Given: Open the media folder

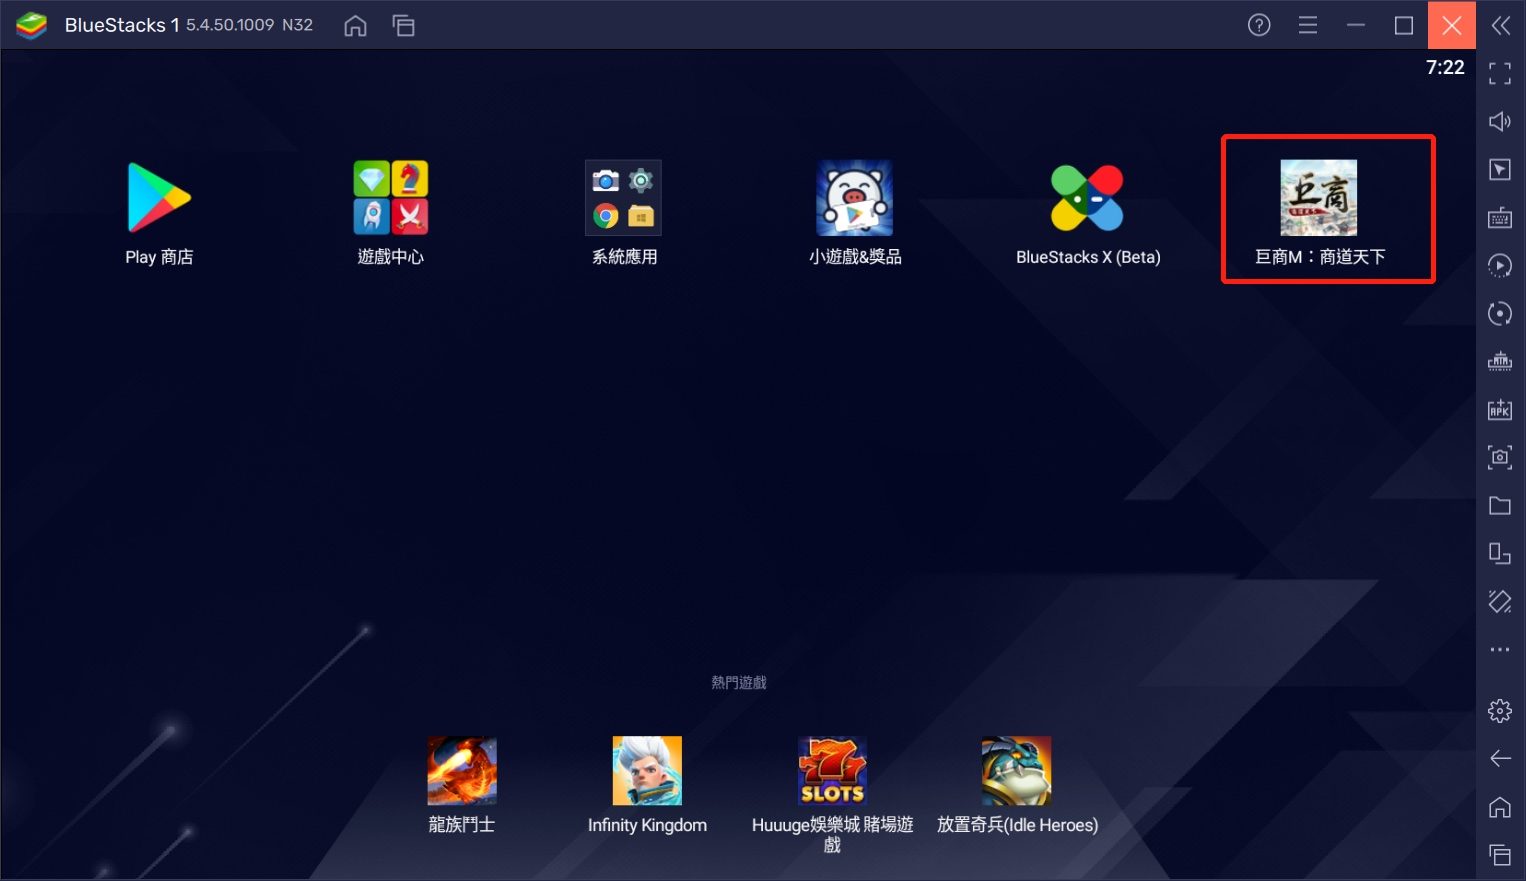Looking at the screenshot, I should point(1500,505).
